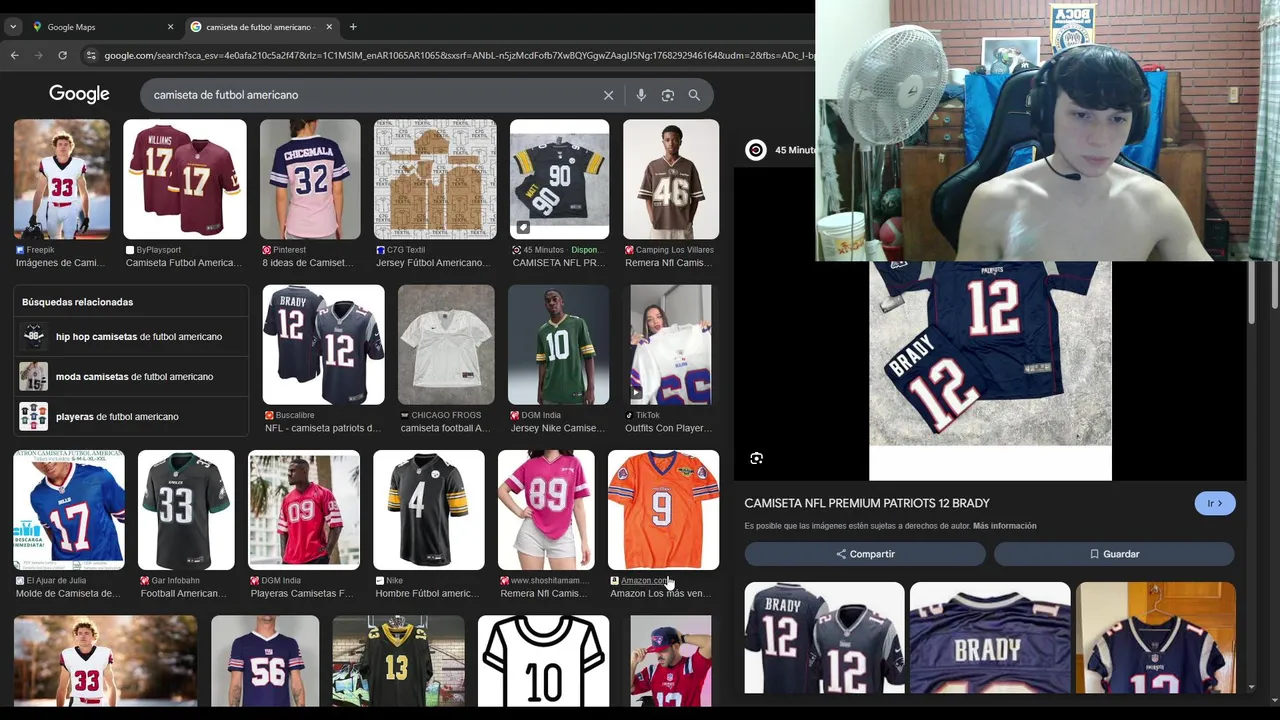Open related hanging Patriots jersey thumbnail
Screen dimensions: 1280x720
(x=1155, y=638)
